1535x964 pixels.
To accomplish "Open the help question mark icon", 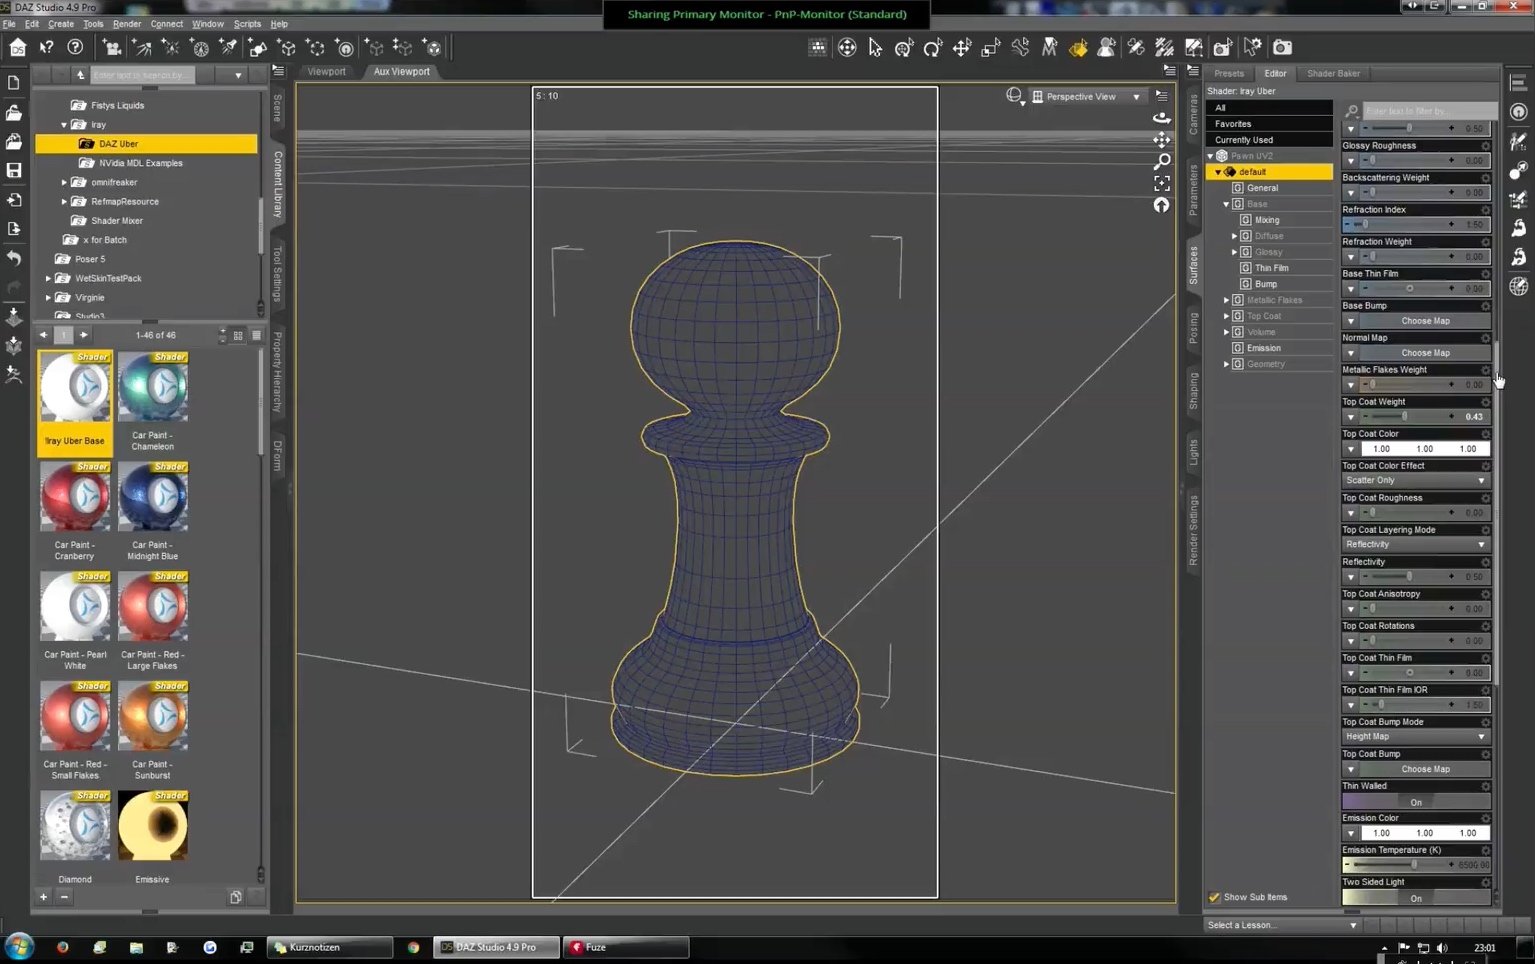I will [x=75, y=47].
